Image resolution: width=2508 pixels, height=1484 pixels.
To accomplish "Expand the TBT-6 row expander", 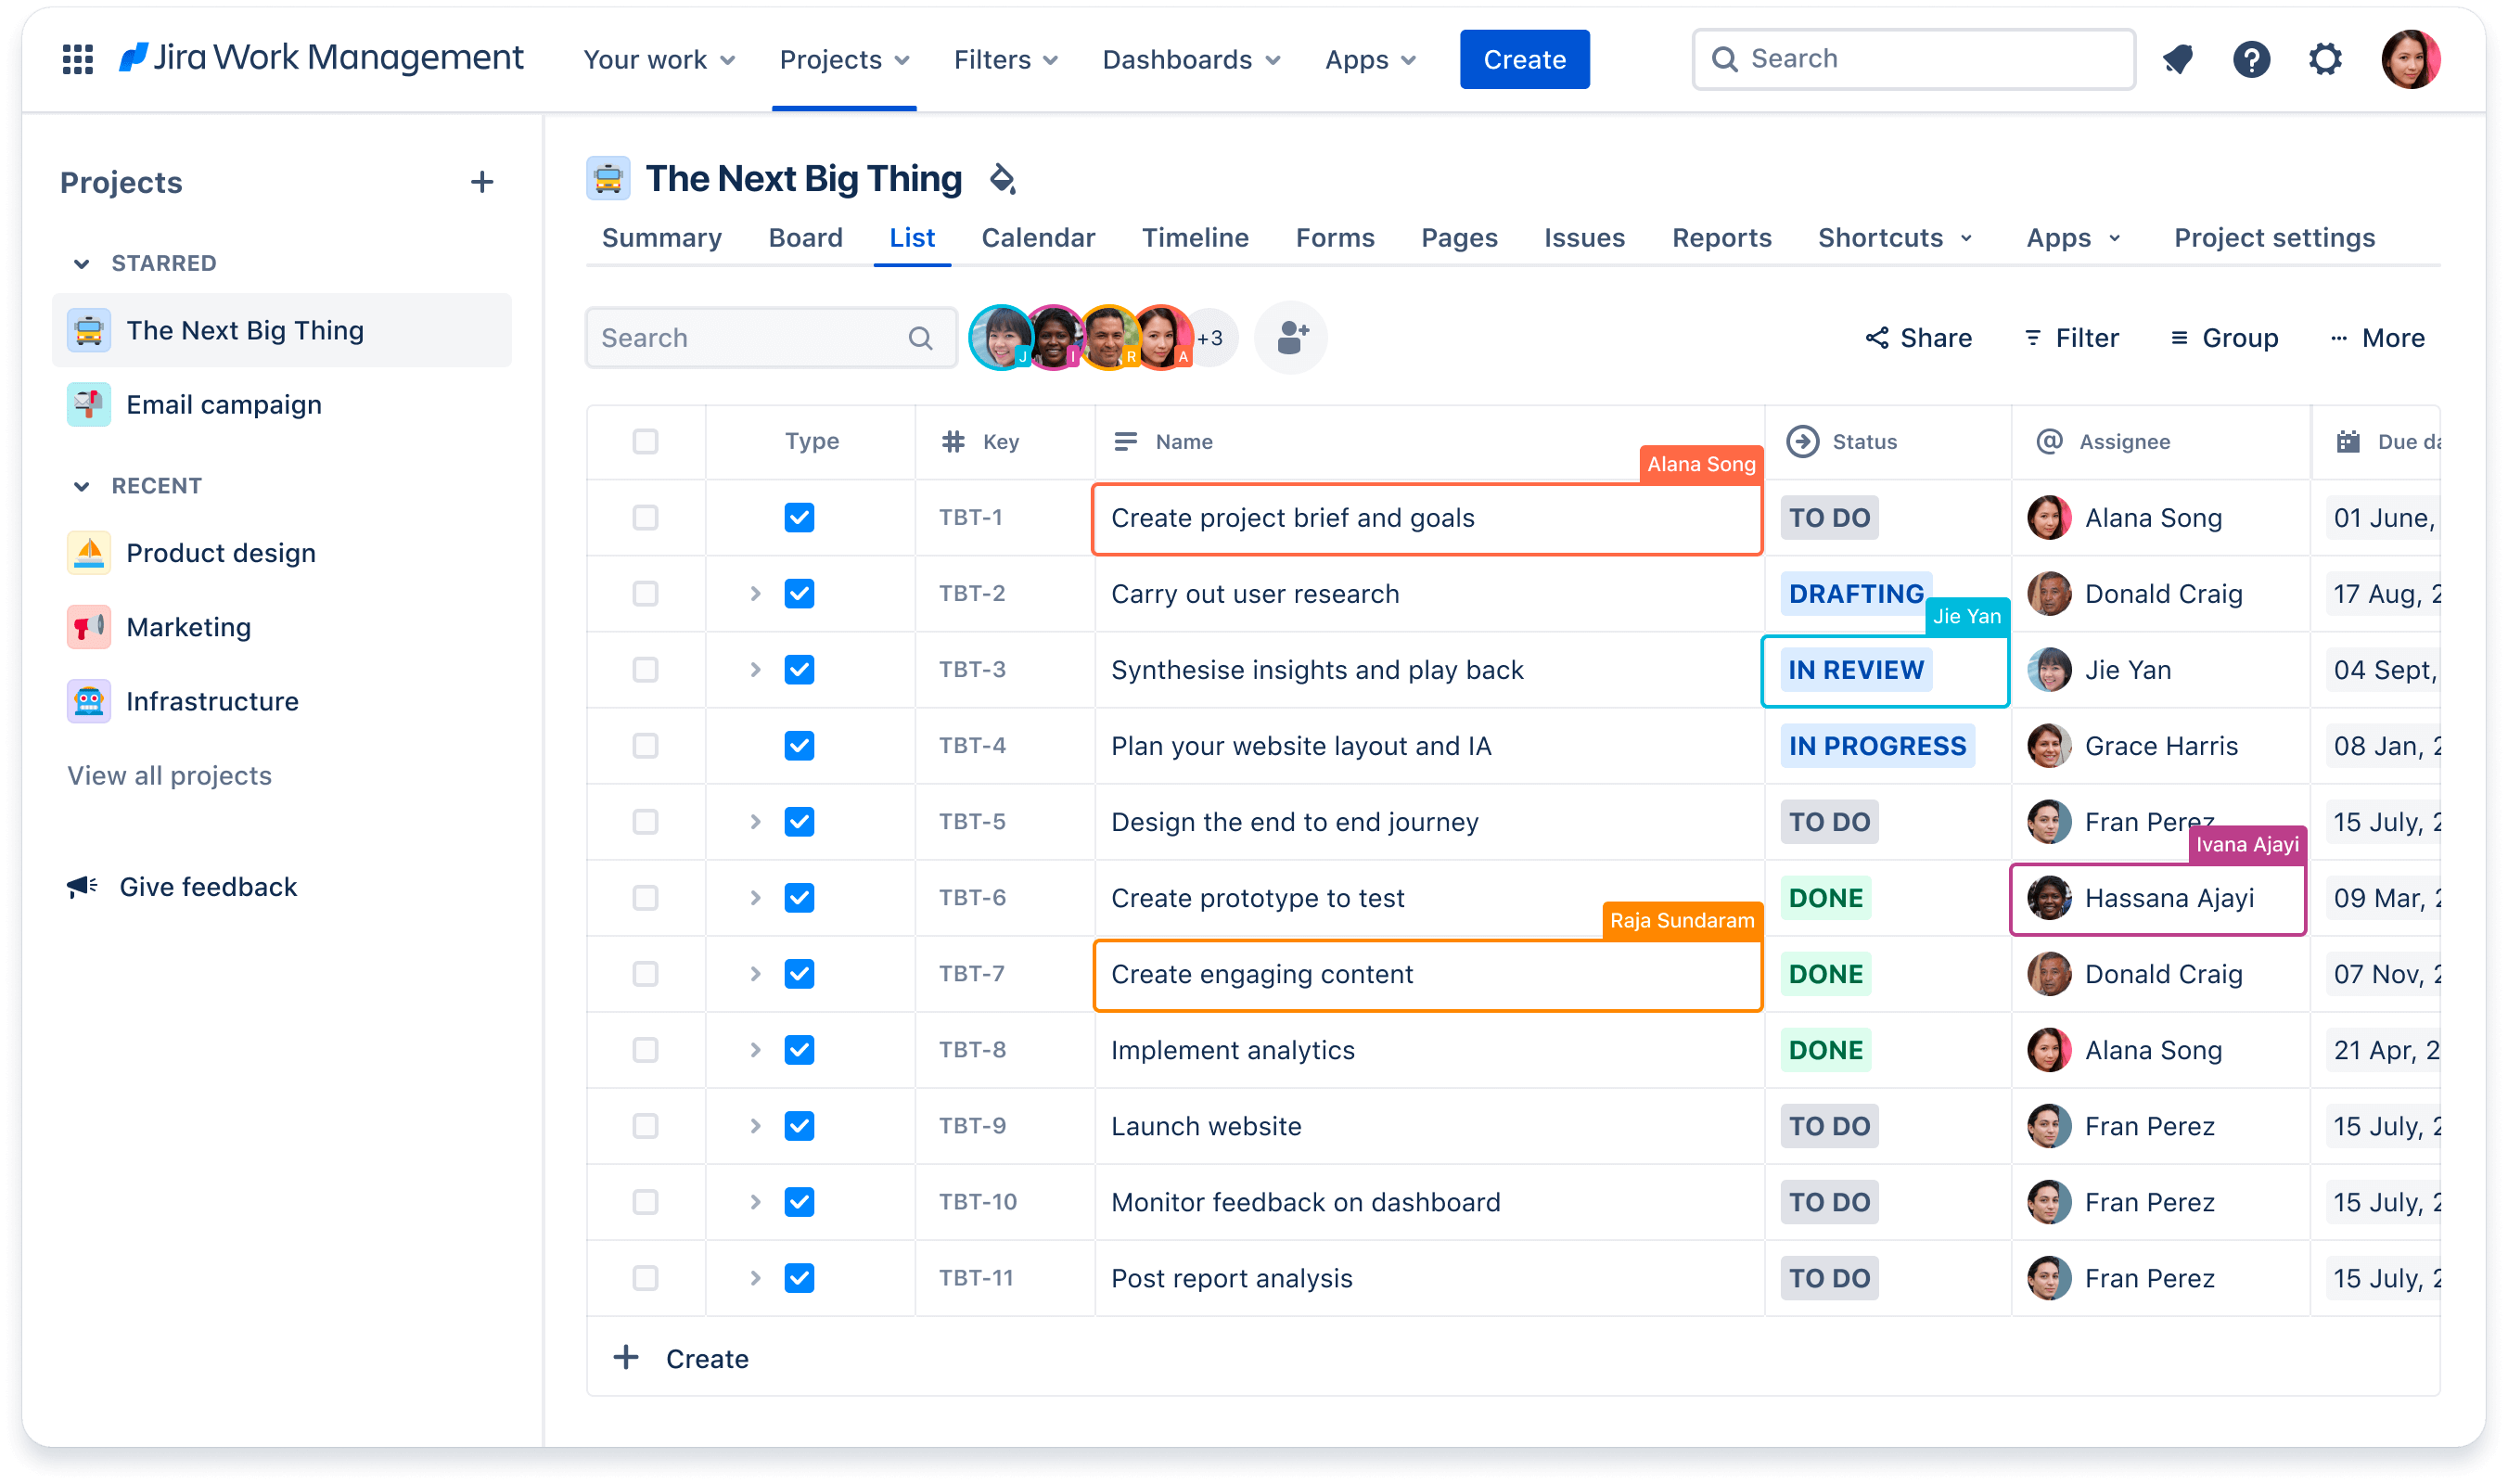I will pos(750,898).
